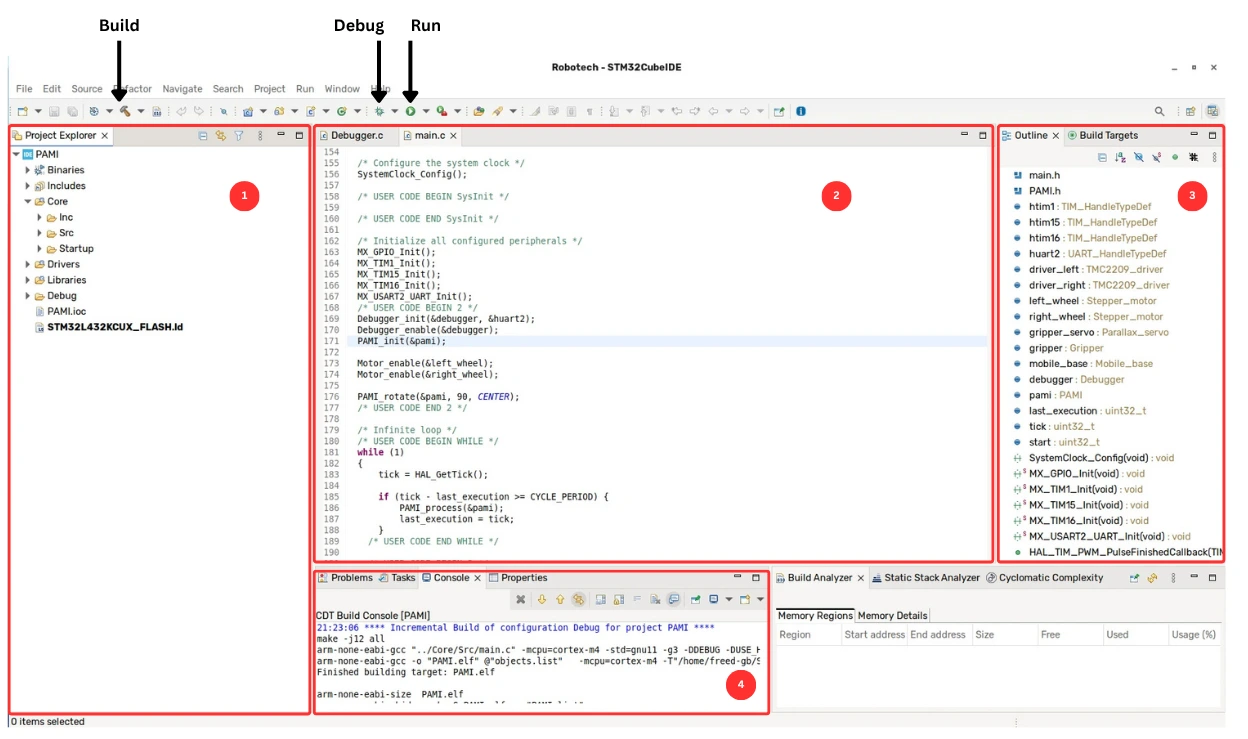The image size is (1248, 739).
Task: Toggle Hide Non-Public Members green dot in Outline
Action: coord(1175,157)
